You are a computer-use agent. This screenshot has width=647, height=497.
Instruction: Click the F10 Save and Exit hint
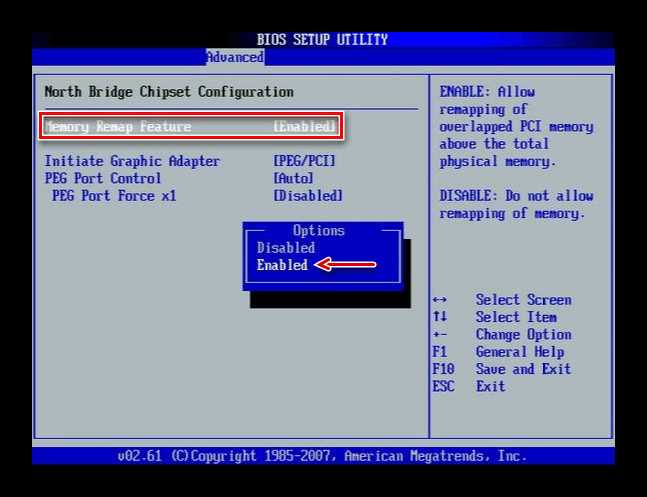[x=502, y=369]
